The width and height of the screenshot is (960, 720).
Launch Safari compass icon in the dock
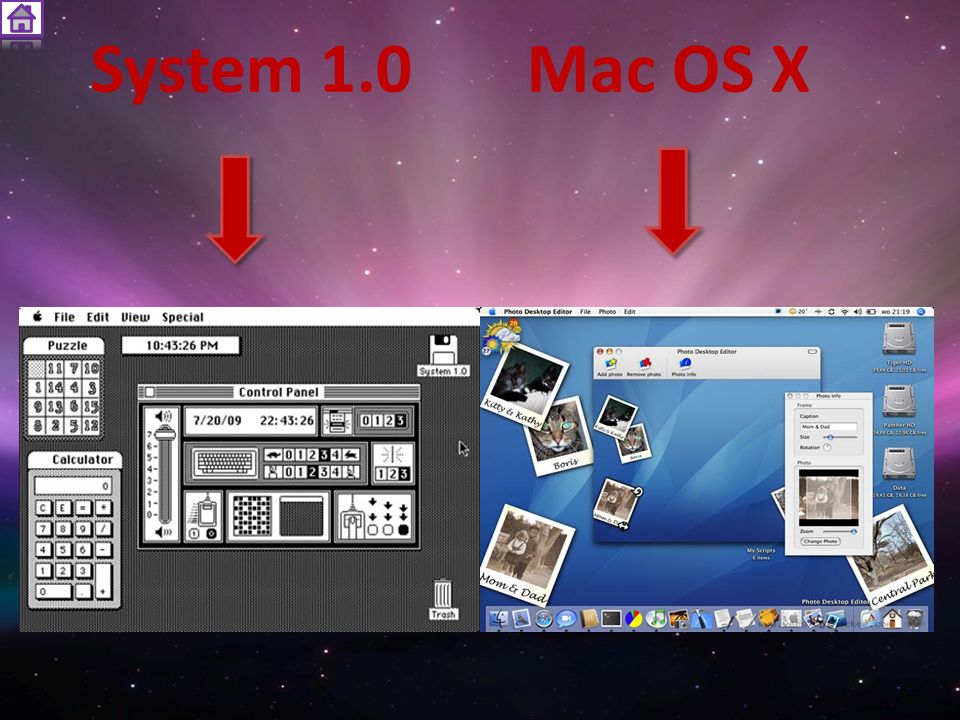[x=544, y=618]
